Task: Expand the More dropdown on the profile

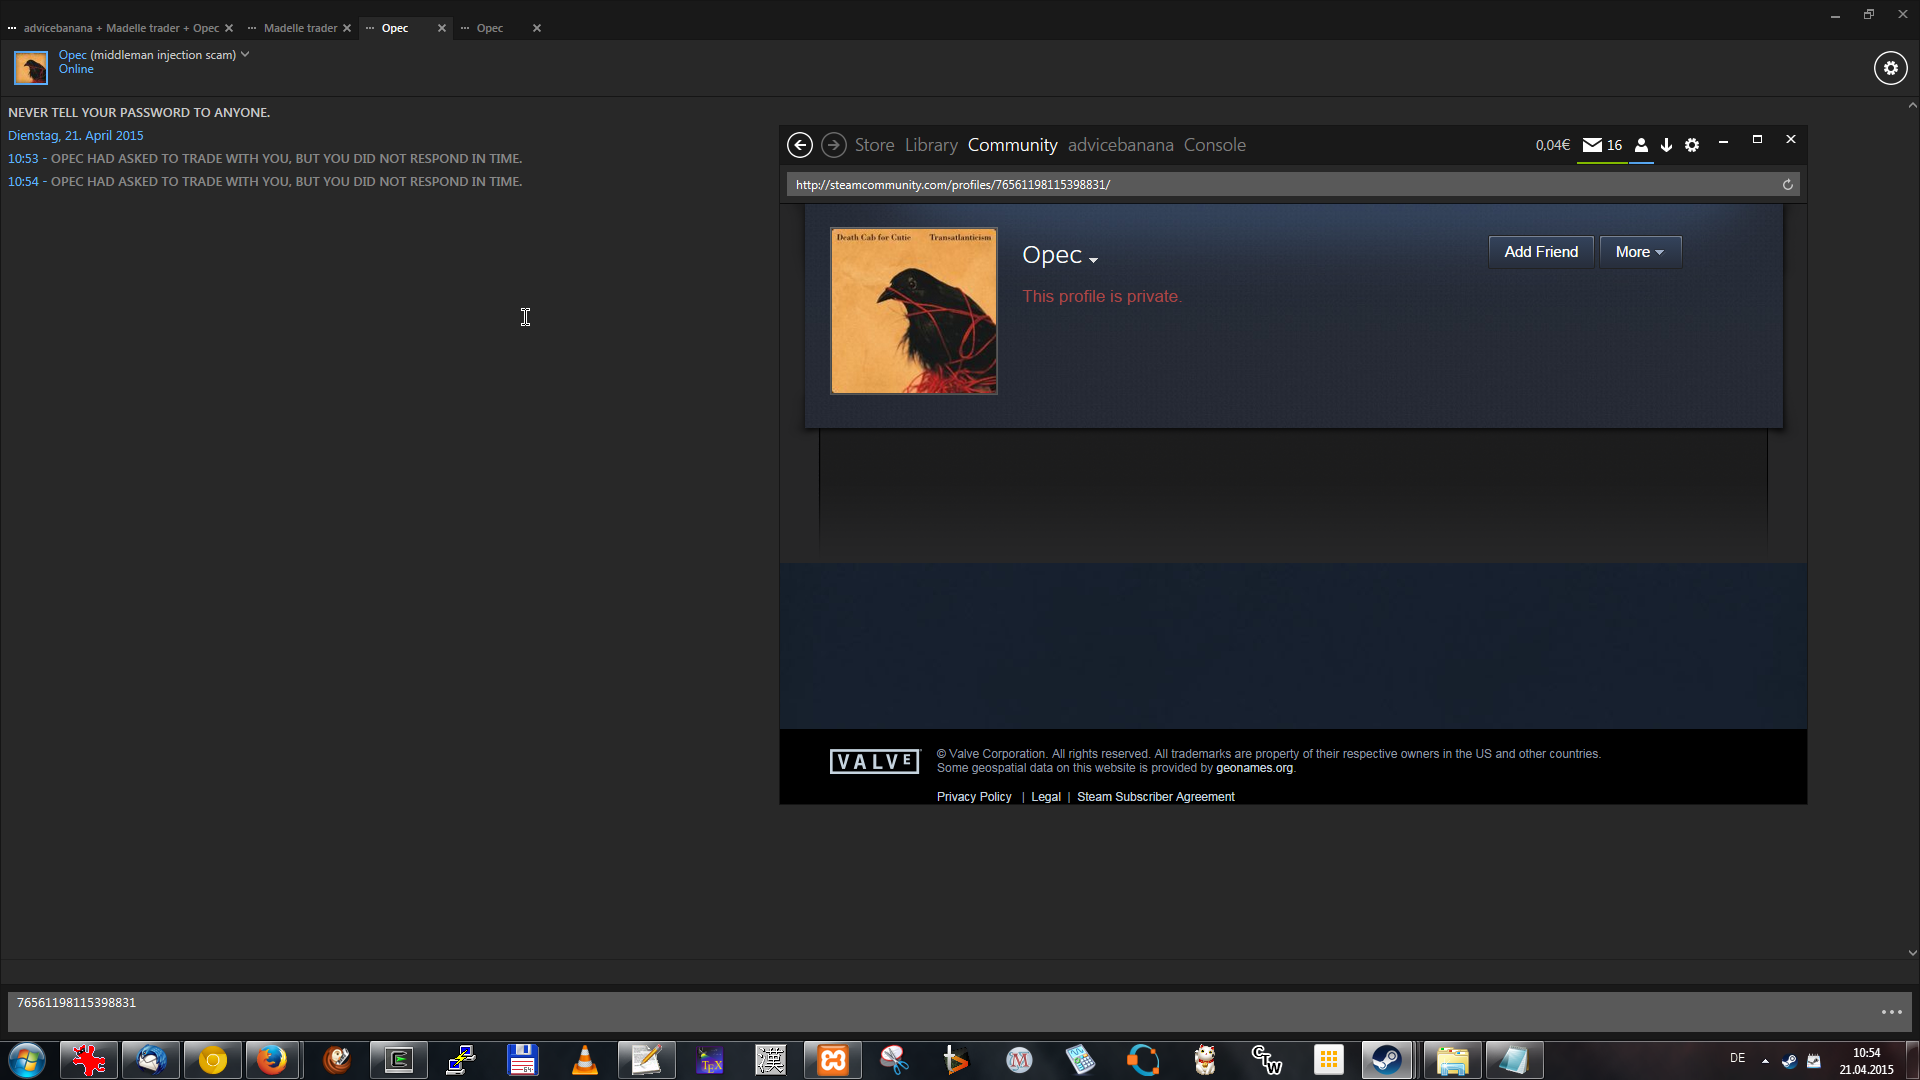Action: point(1640,252)
